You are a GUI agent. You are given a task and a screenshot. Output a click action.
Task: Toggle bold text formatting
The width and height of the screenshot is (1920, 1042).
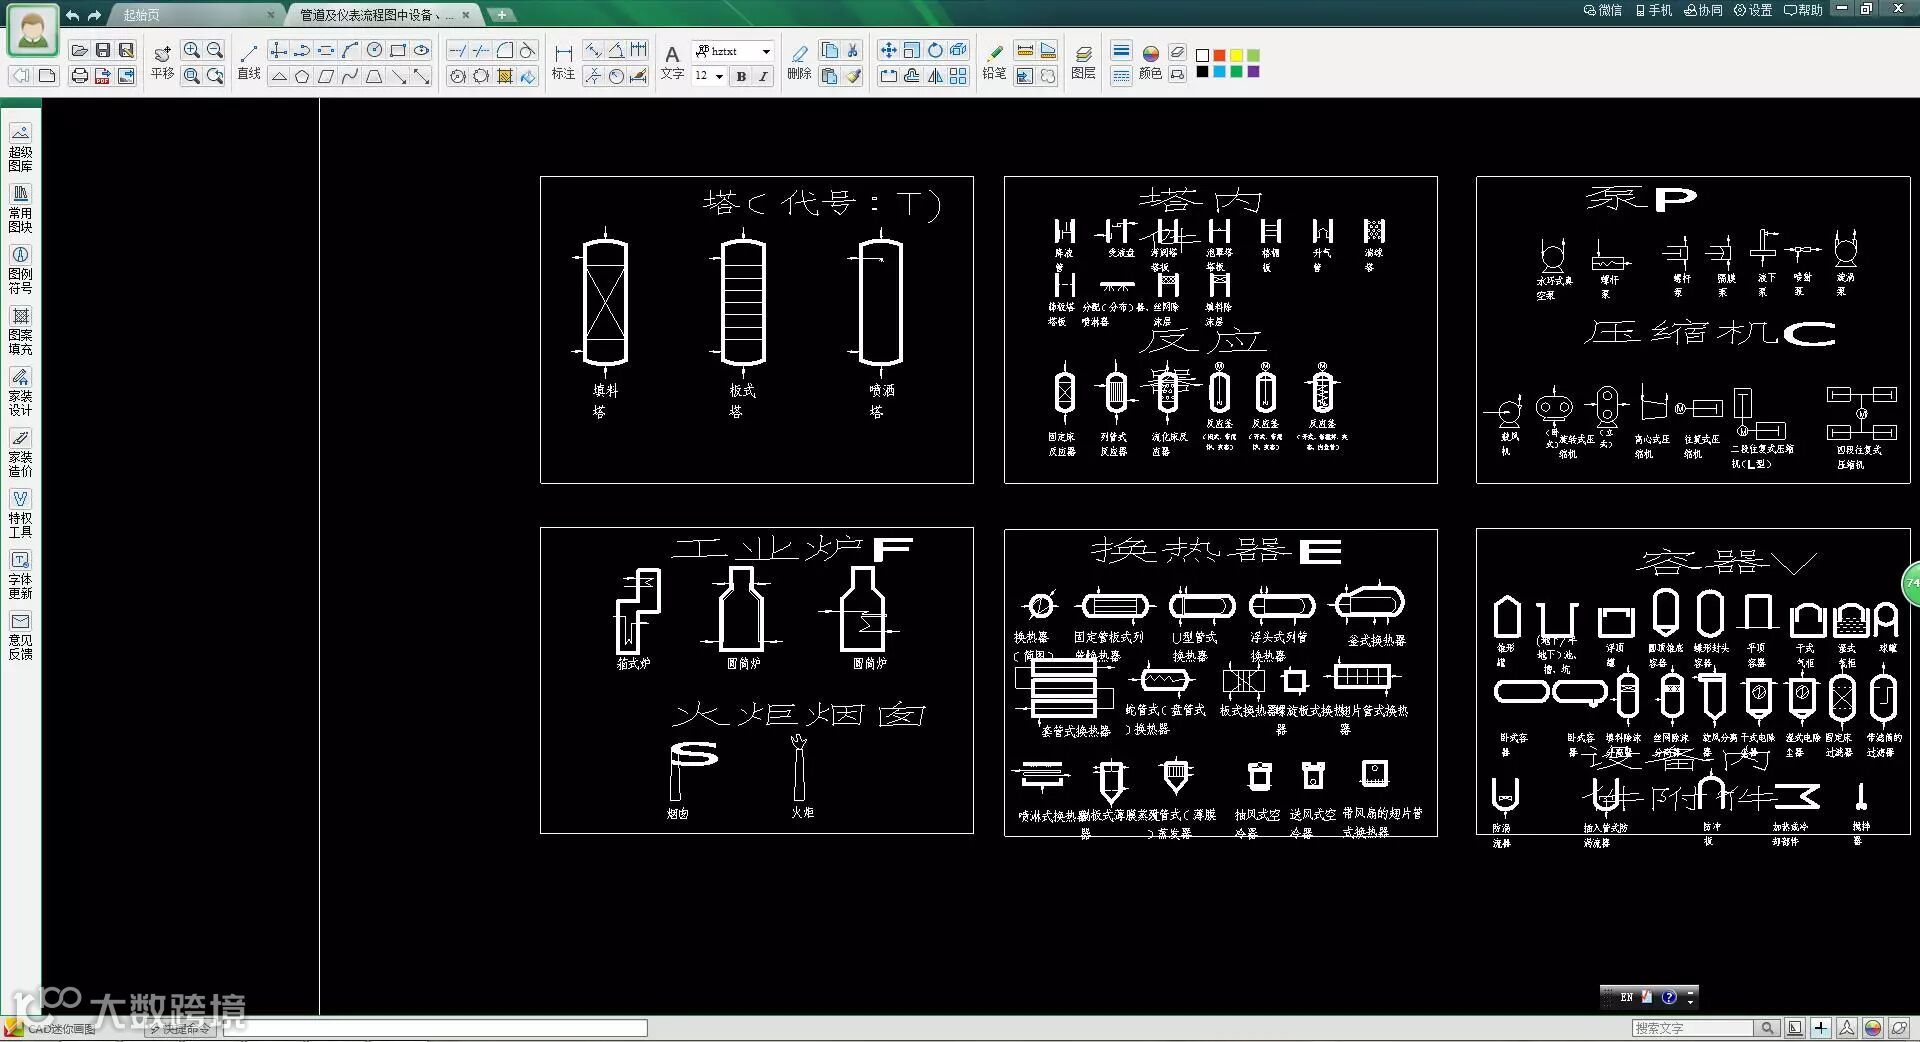pos(741,76)
